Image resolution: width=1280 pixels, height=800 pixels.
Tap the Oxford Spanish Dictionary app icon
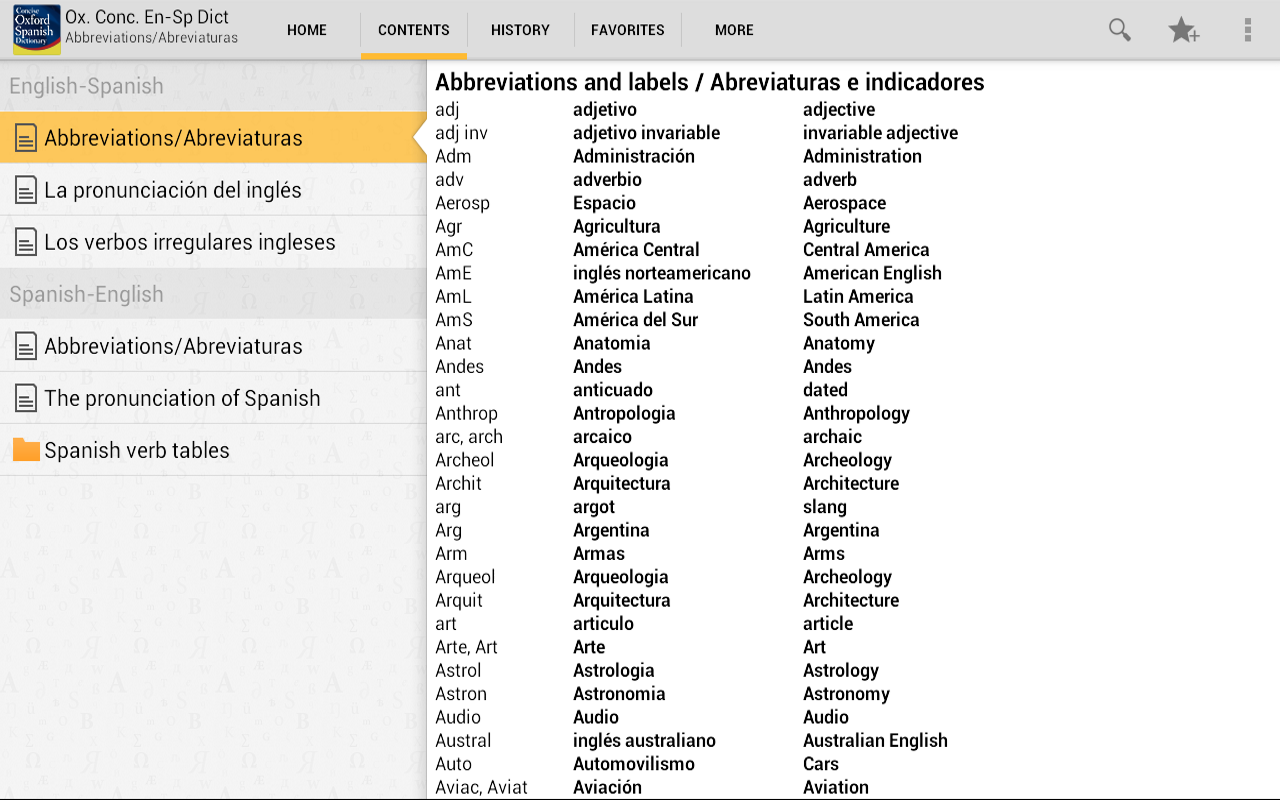click(36, 29)
